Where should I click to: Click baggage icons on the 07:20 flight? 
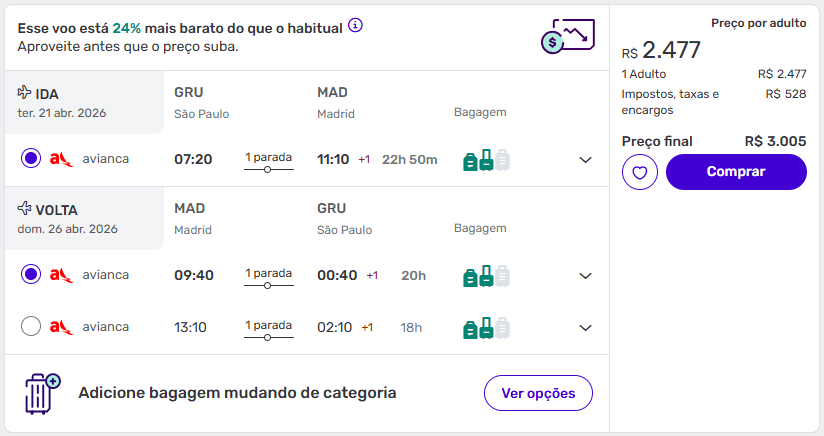point(486,159)
